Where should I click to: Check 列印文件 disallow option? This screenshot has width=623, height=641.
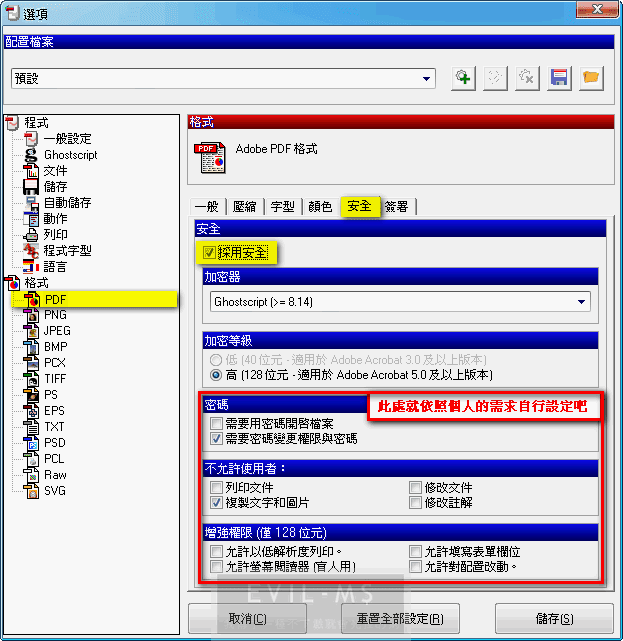pyautogui.click(x=216, y=487)
